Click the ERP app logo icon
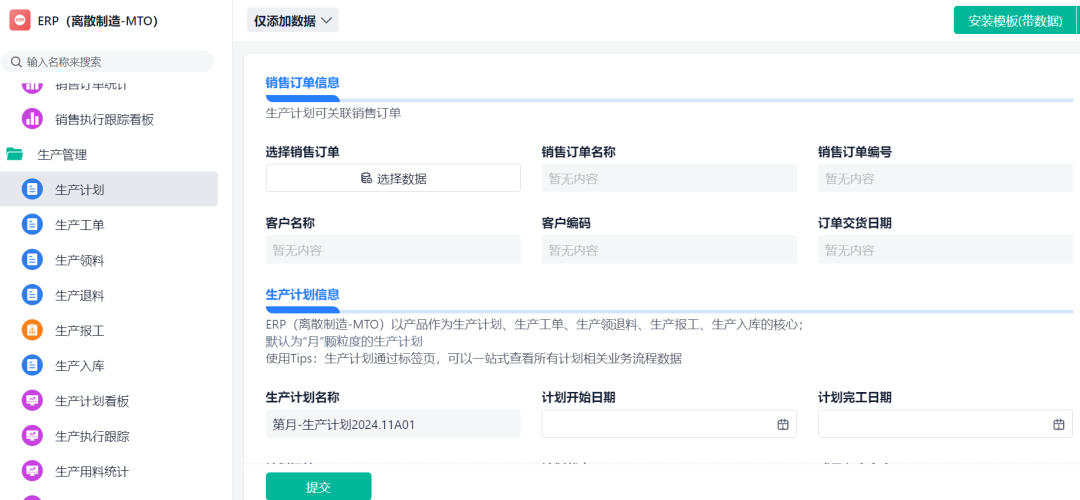Viewport: 1080px width, 500px height. click(20, 21)
